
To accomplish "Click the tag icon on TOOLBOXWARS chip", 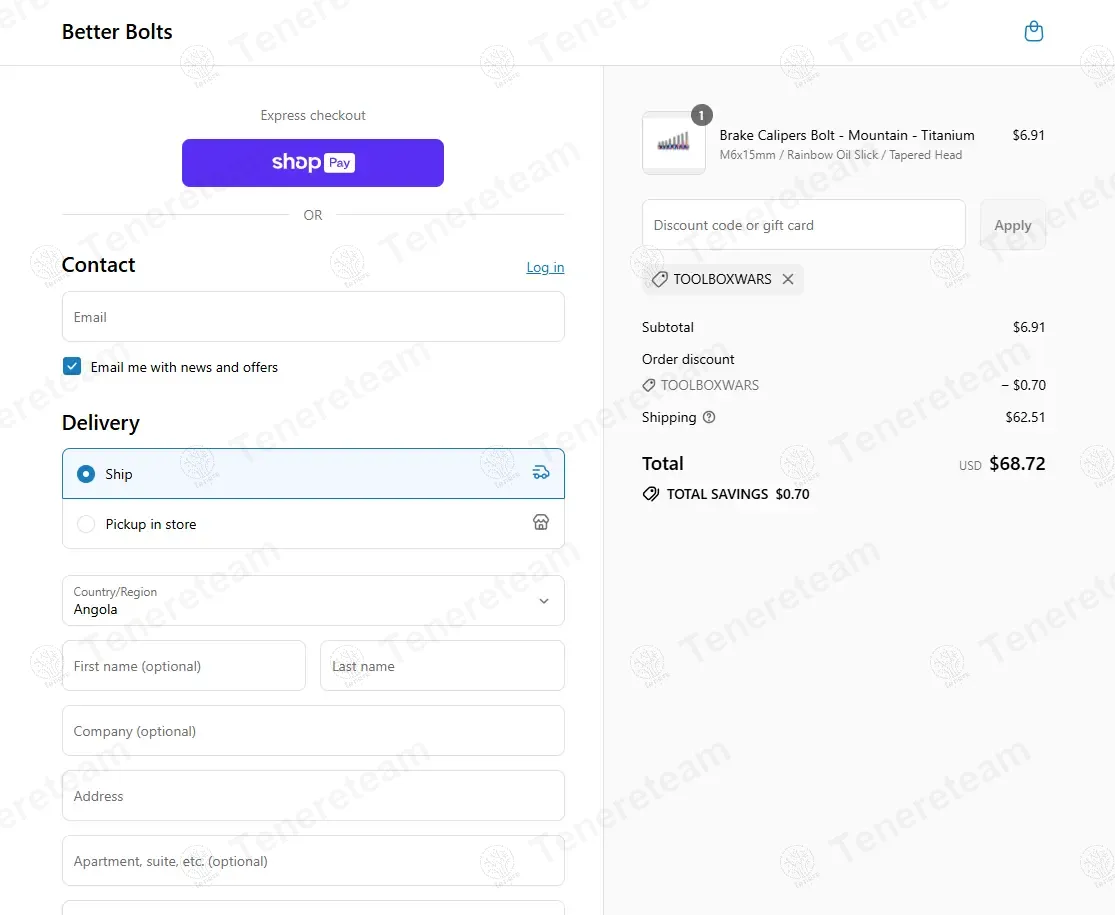I will (659, 279).
